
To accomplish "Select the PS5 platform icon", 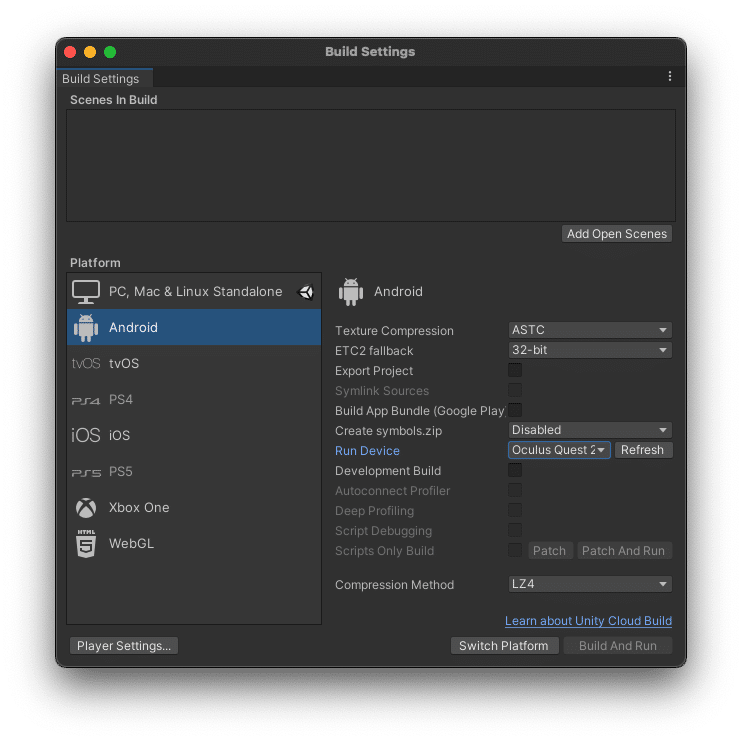I will (86, 472).
